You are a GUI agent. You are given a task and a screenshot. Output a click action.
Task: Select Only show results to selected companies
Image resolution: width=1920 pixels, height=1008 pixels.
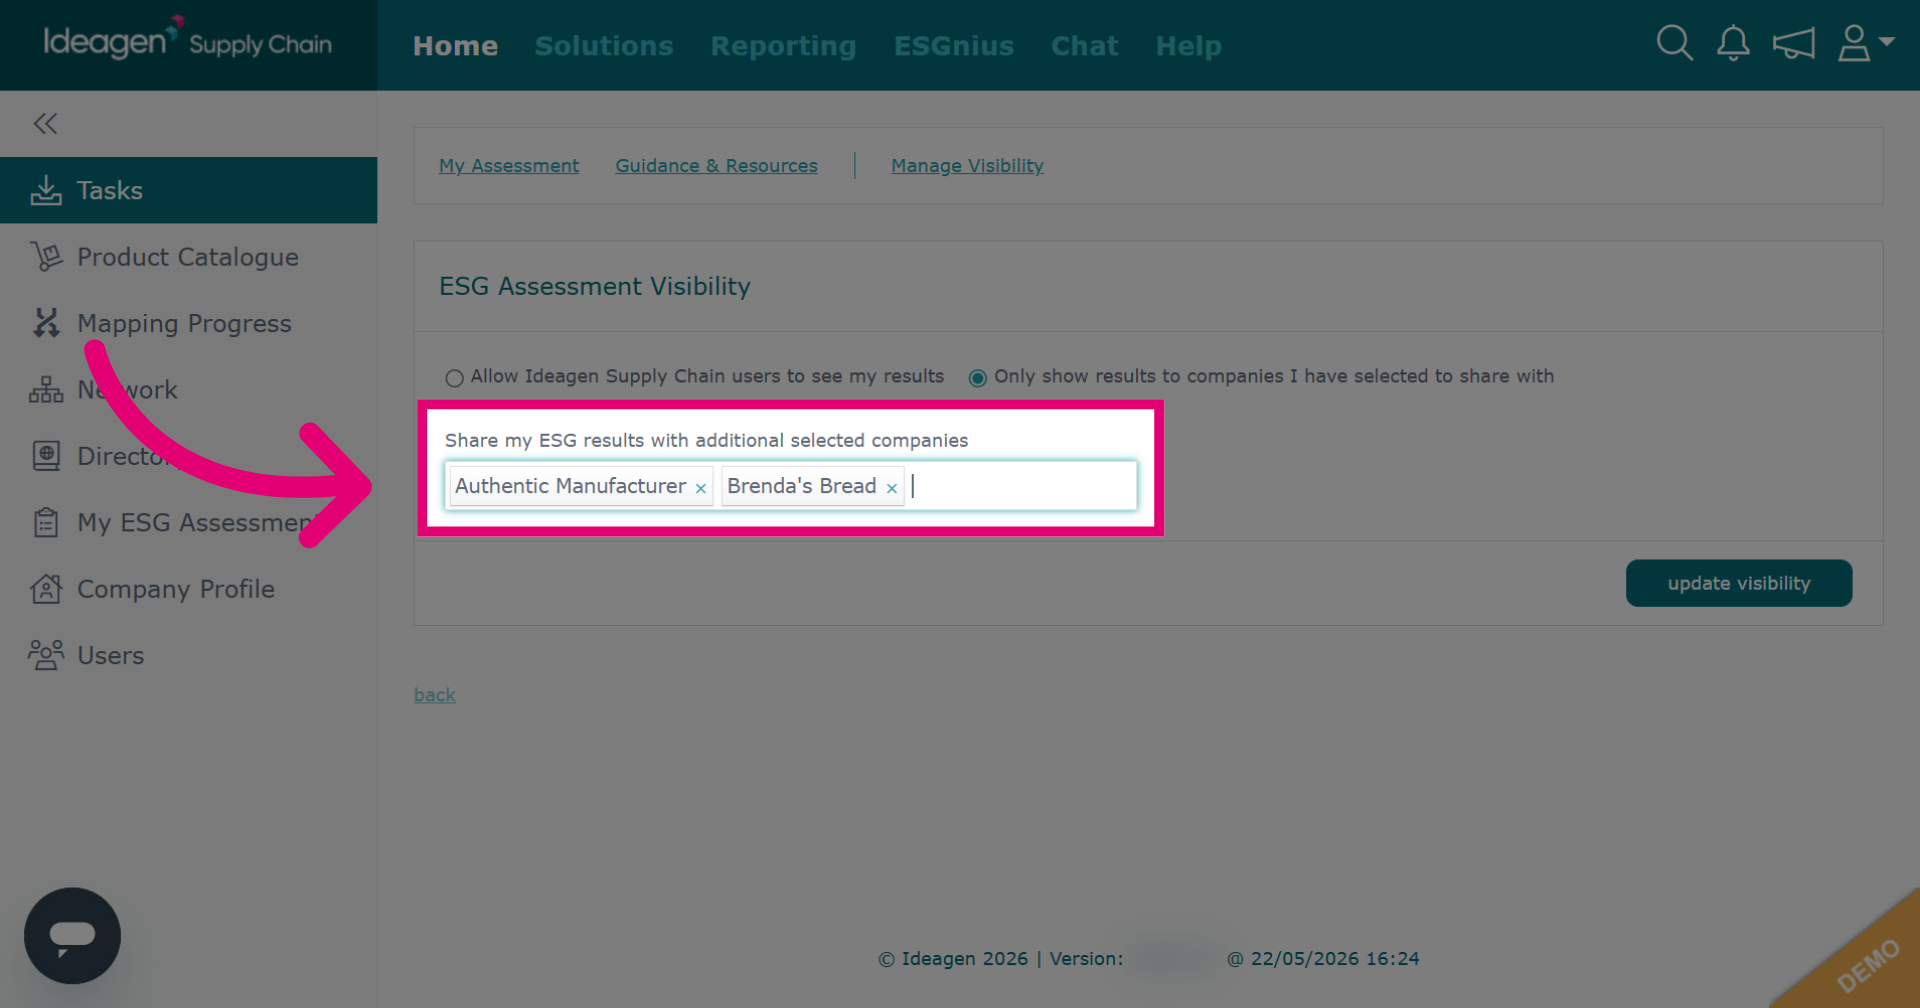click(x=978, y=378)
